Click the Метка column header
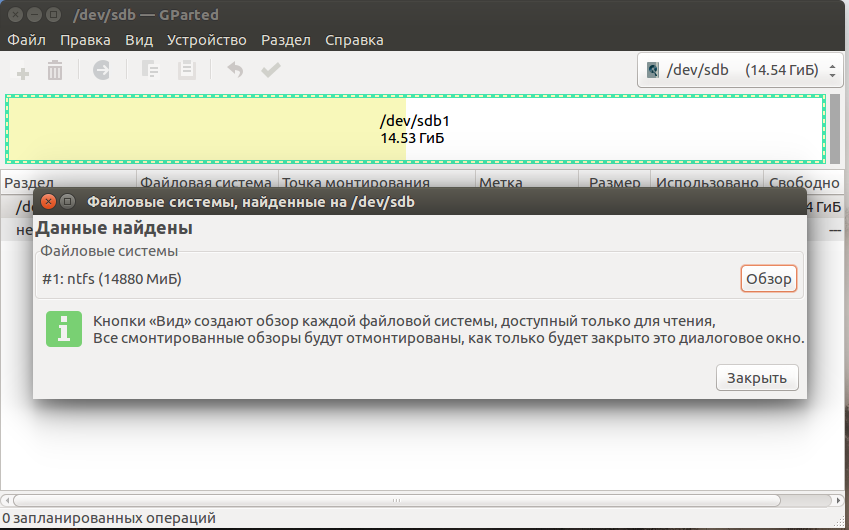Screen dimensions: 849x530 [527, 181]
